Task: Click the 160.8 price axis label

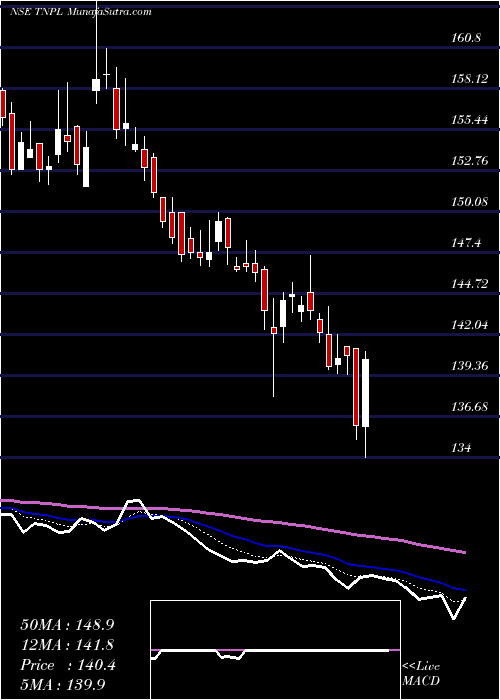Action: click(x=466, y=38)
